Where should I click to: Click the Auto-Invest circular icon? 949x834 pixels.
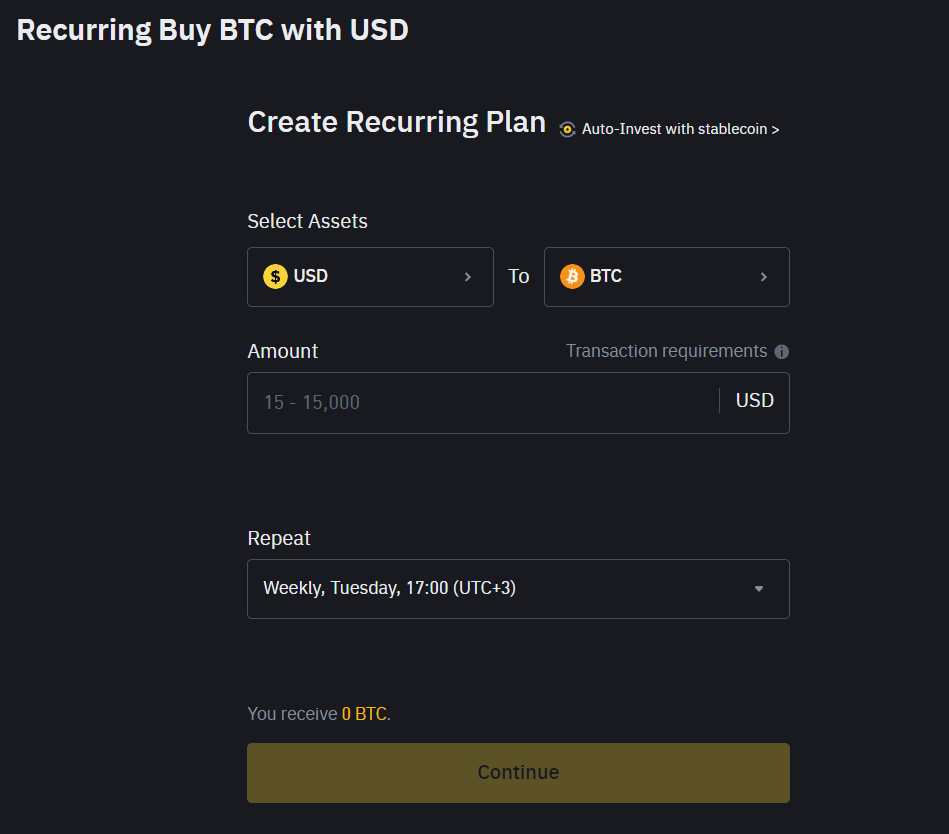(x=567, y=129)
